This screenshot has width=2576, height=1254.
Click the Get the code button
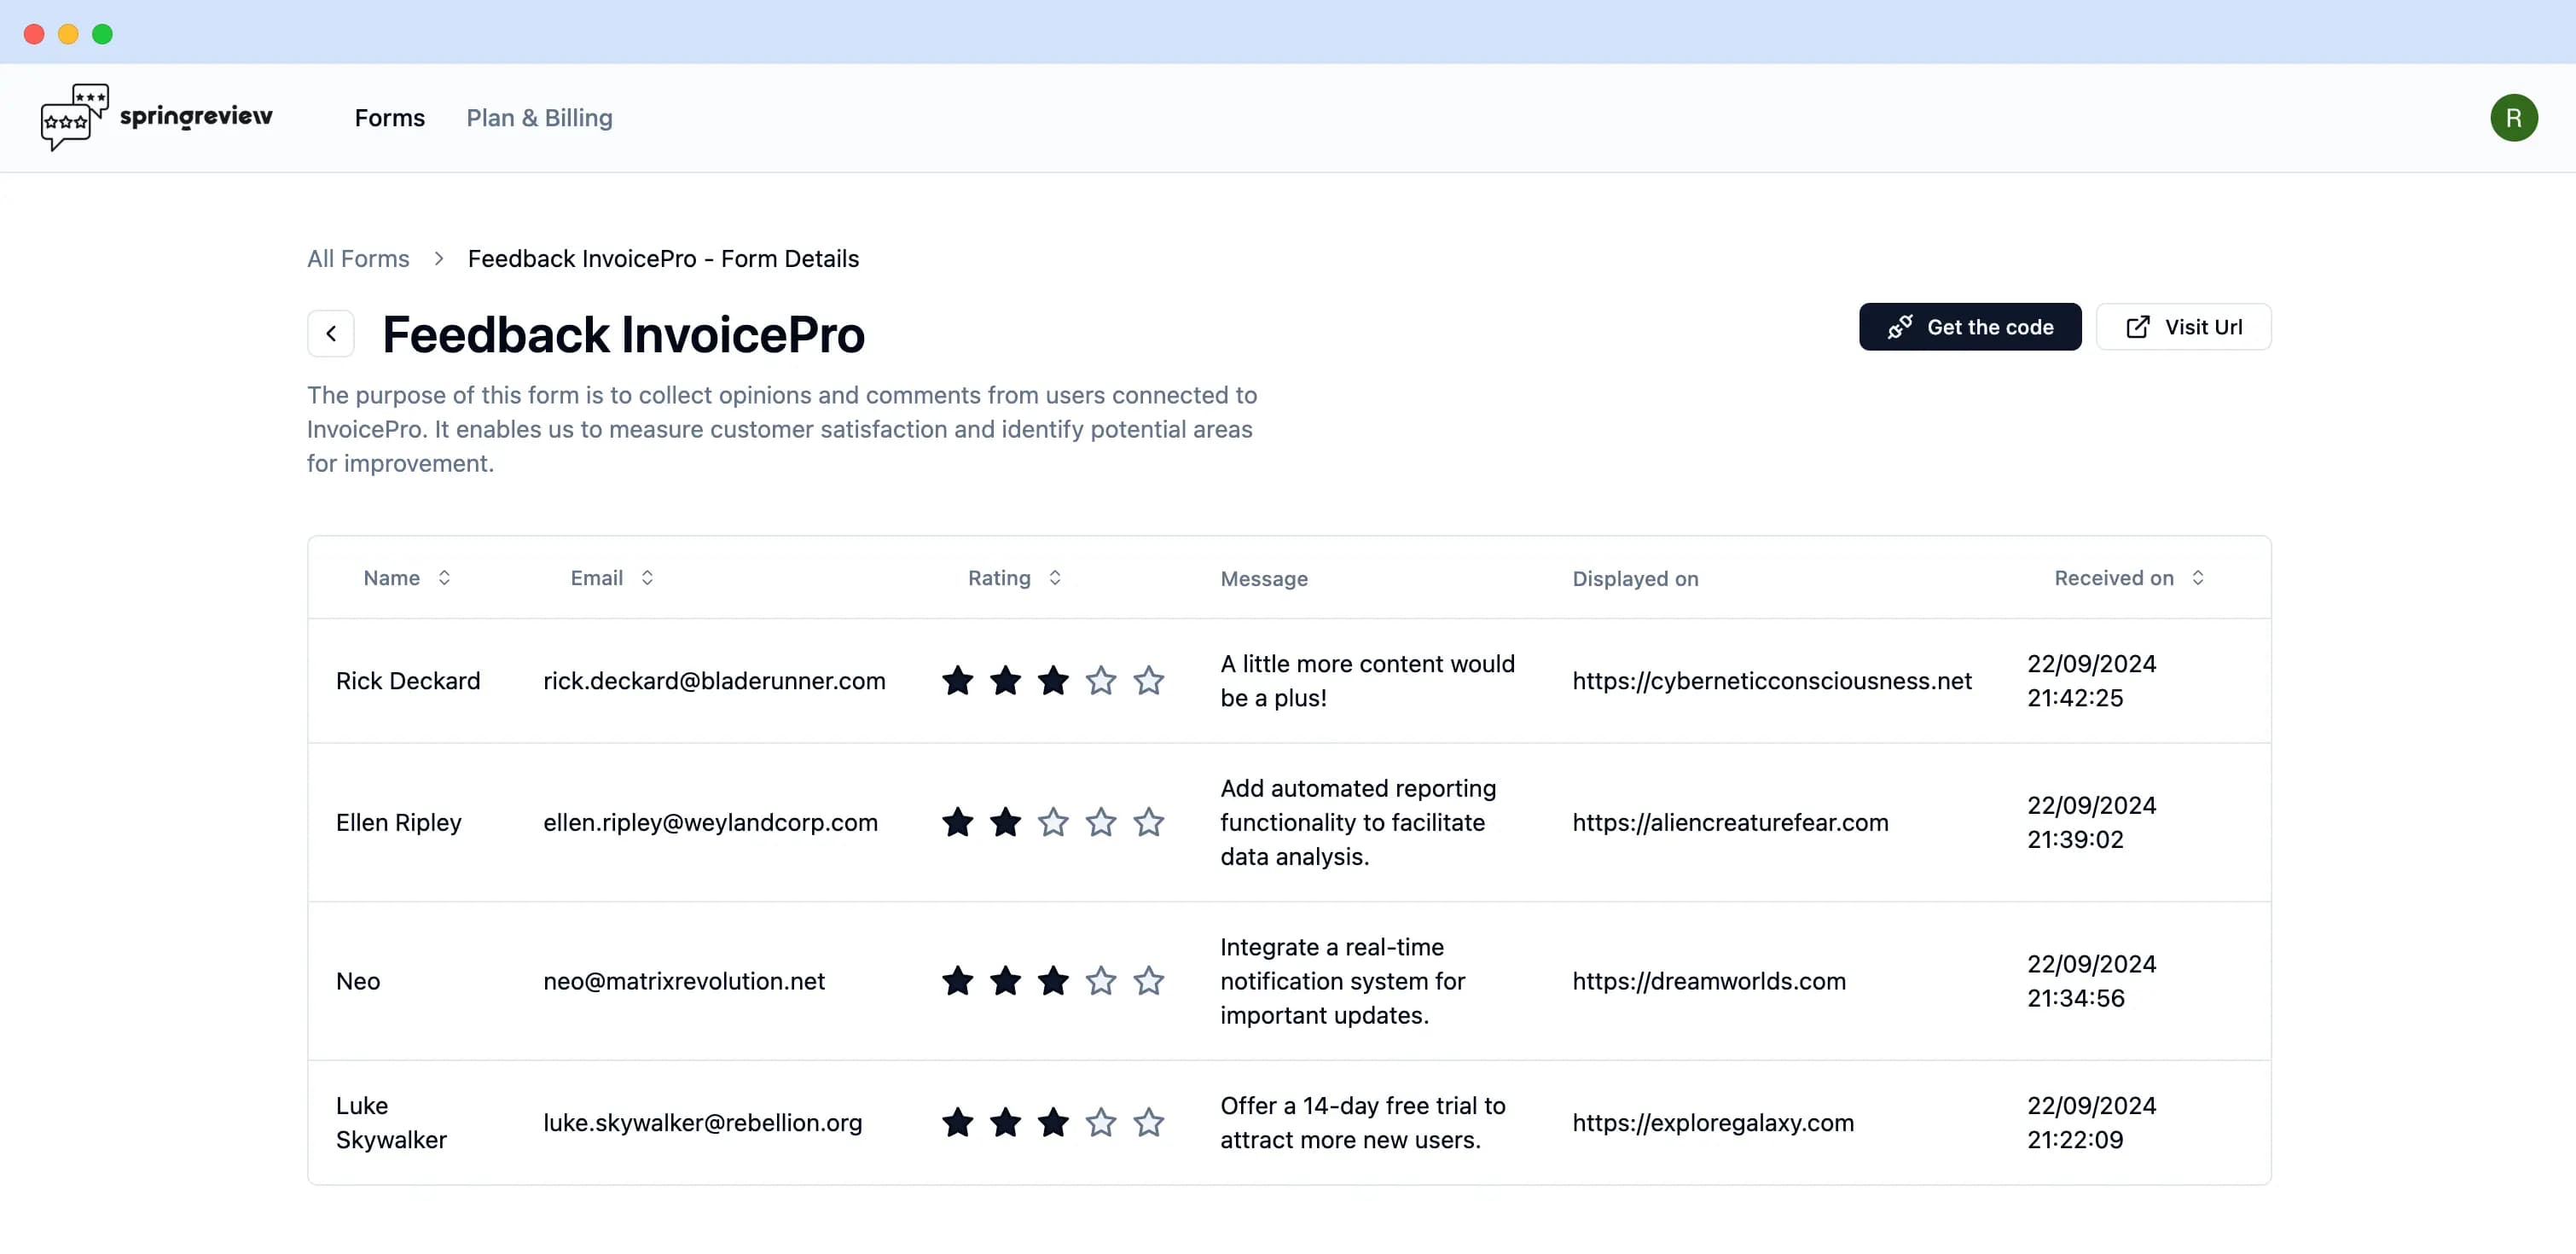(x=1970, y=325)
